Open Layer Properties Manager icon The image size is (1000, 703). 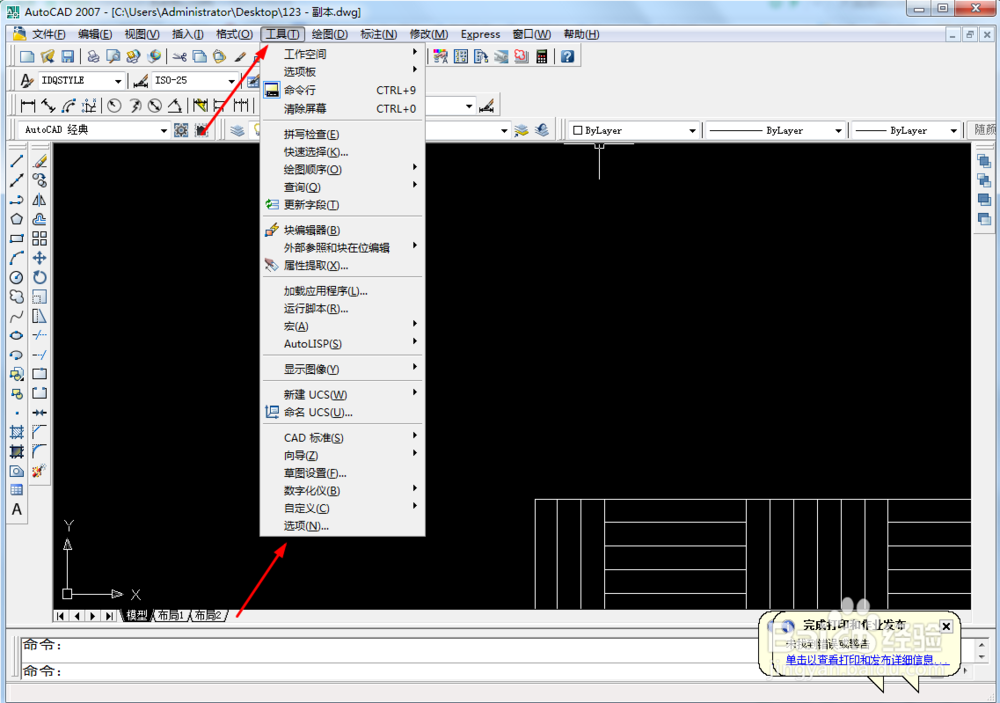point(237,130)
